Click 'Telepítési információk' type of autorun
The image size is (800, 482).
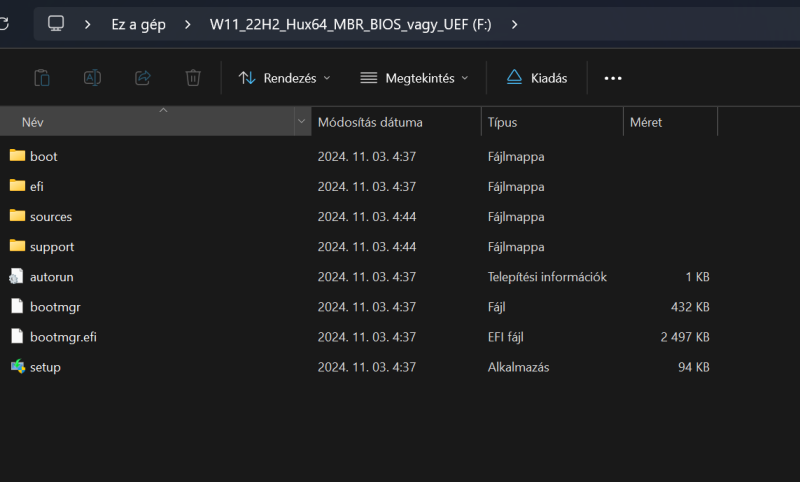[x=547, y=277]
